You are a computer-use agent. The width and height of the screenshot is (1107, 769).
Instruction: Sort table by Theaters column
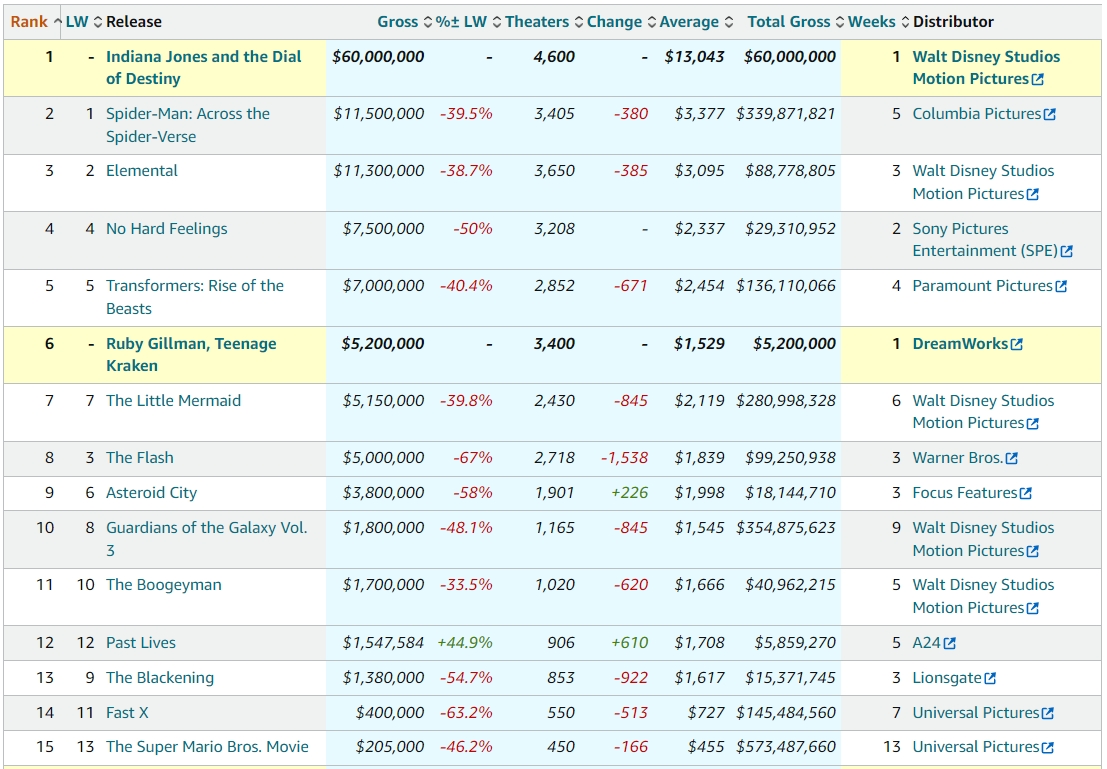[x=544, y=22]
